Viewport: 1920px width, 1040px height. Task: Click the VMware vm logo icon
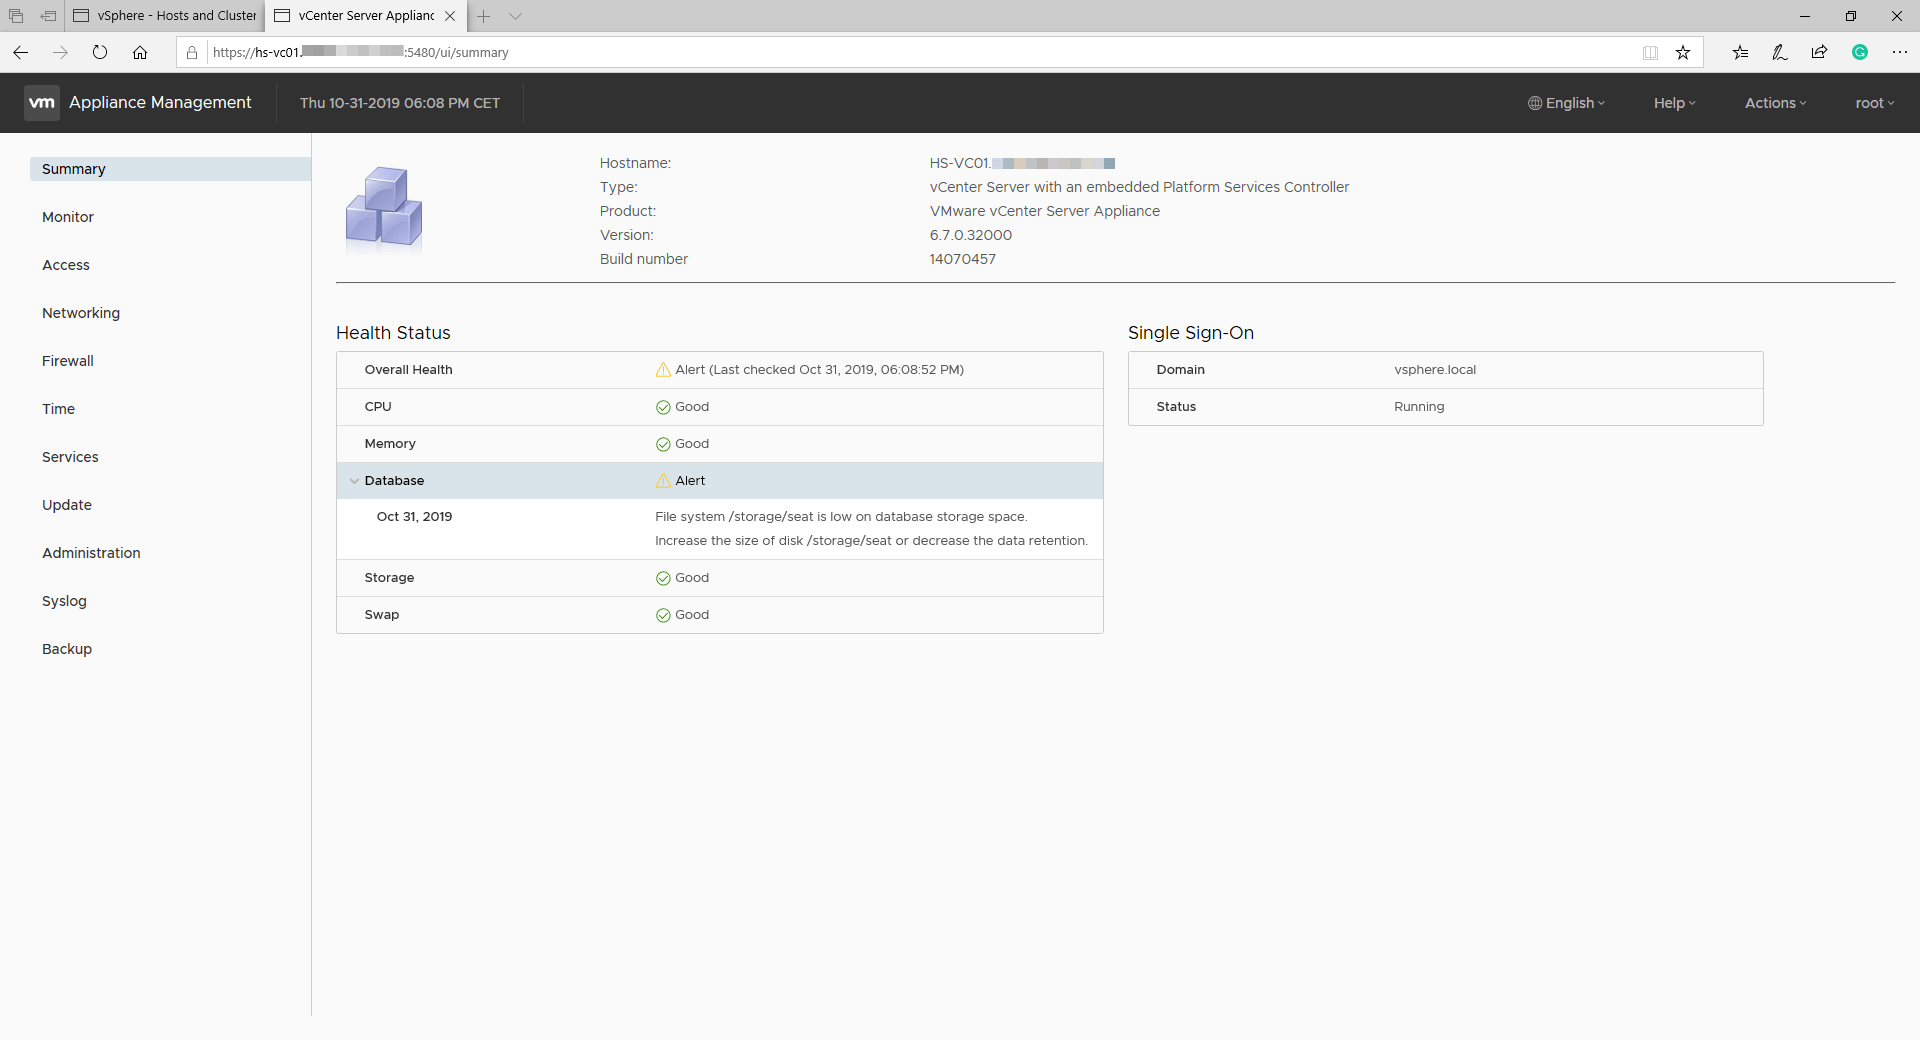[x=42, y=102]
